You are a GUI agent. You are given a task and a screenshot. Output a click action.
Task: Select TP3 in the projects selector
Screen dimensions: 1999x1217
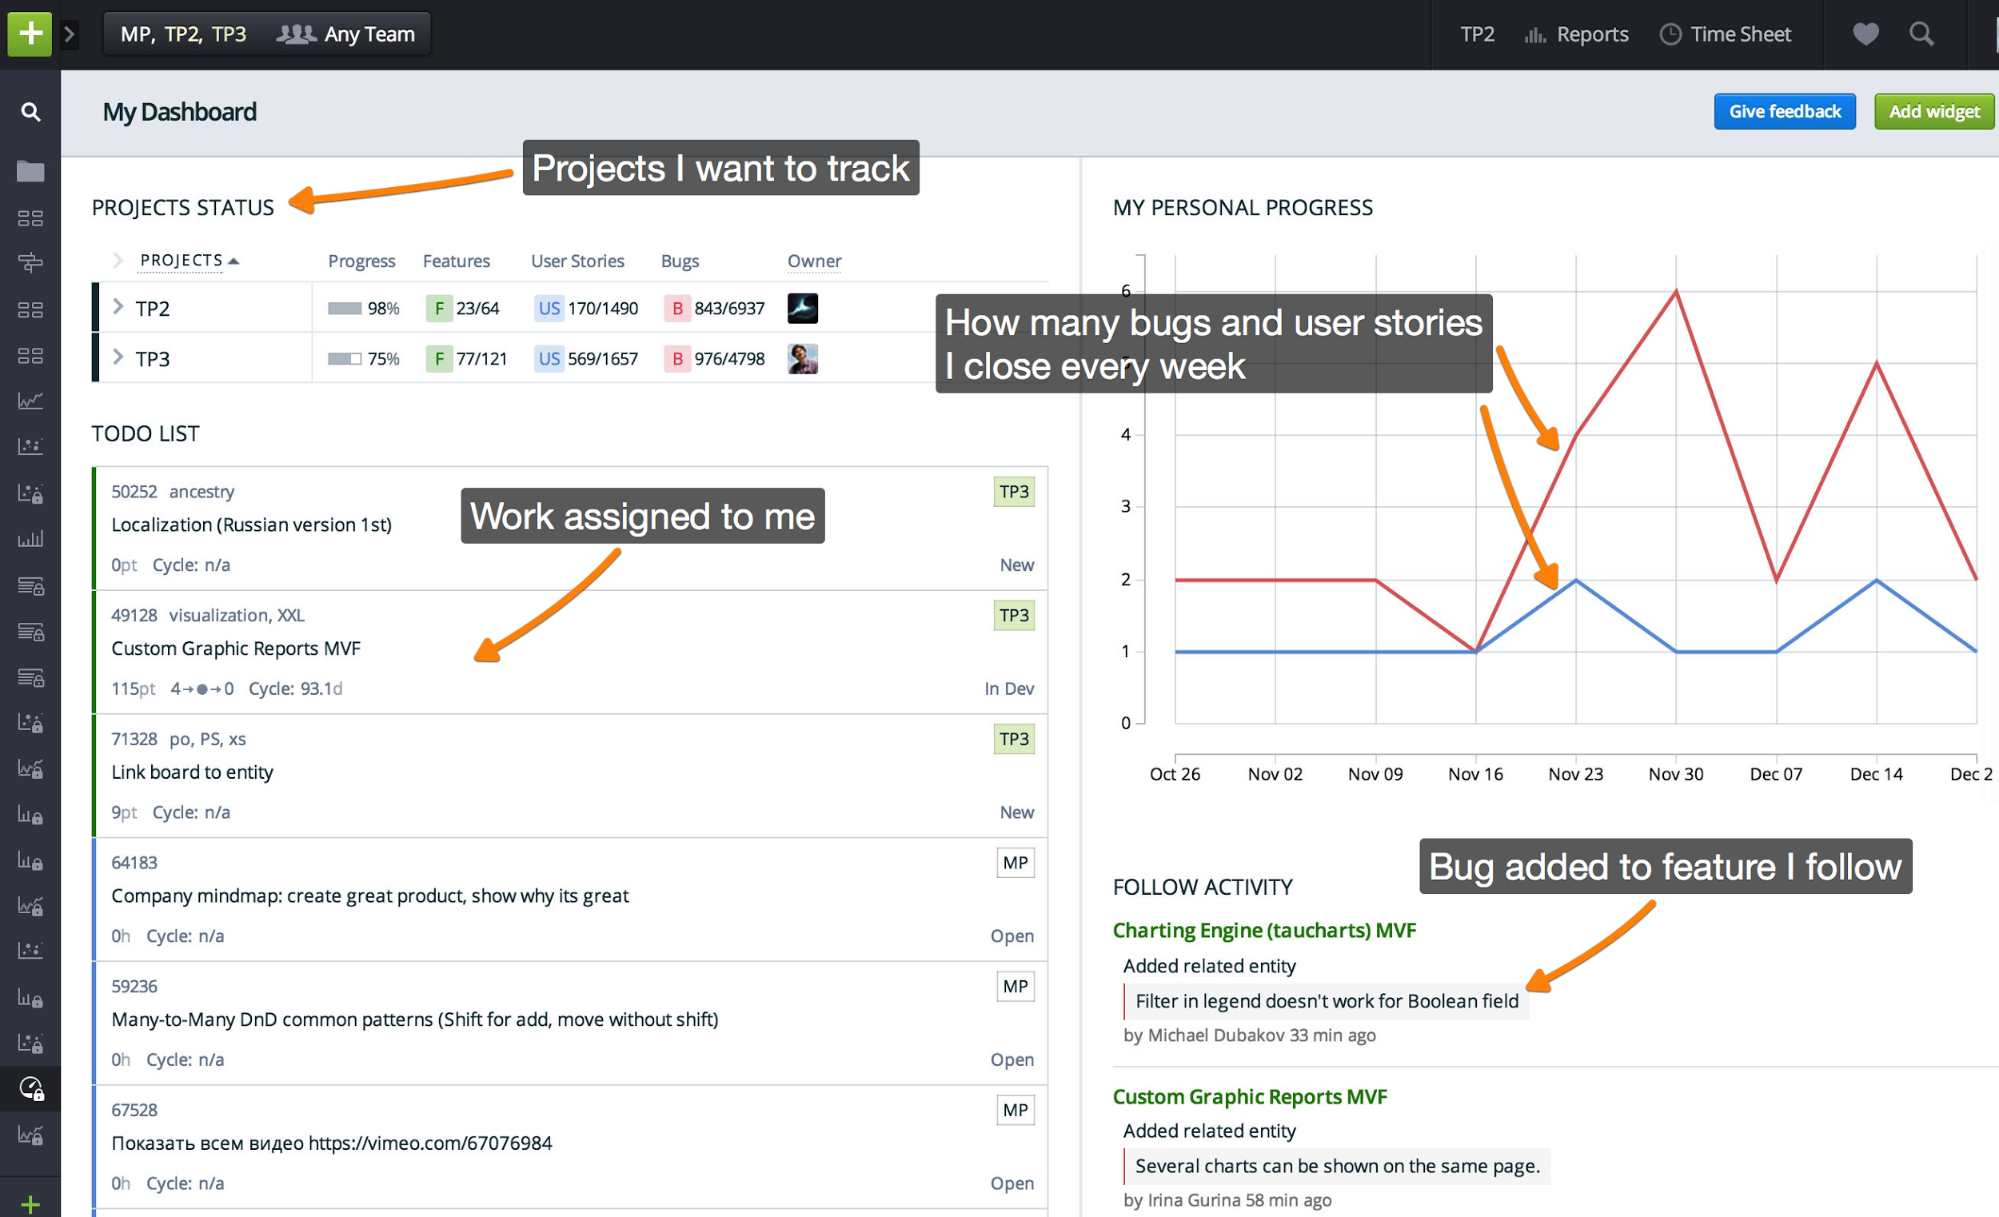[x=228, y=33]
